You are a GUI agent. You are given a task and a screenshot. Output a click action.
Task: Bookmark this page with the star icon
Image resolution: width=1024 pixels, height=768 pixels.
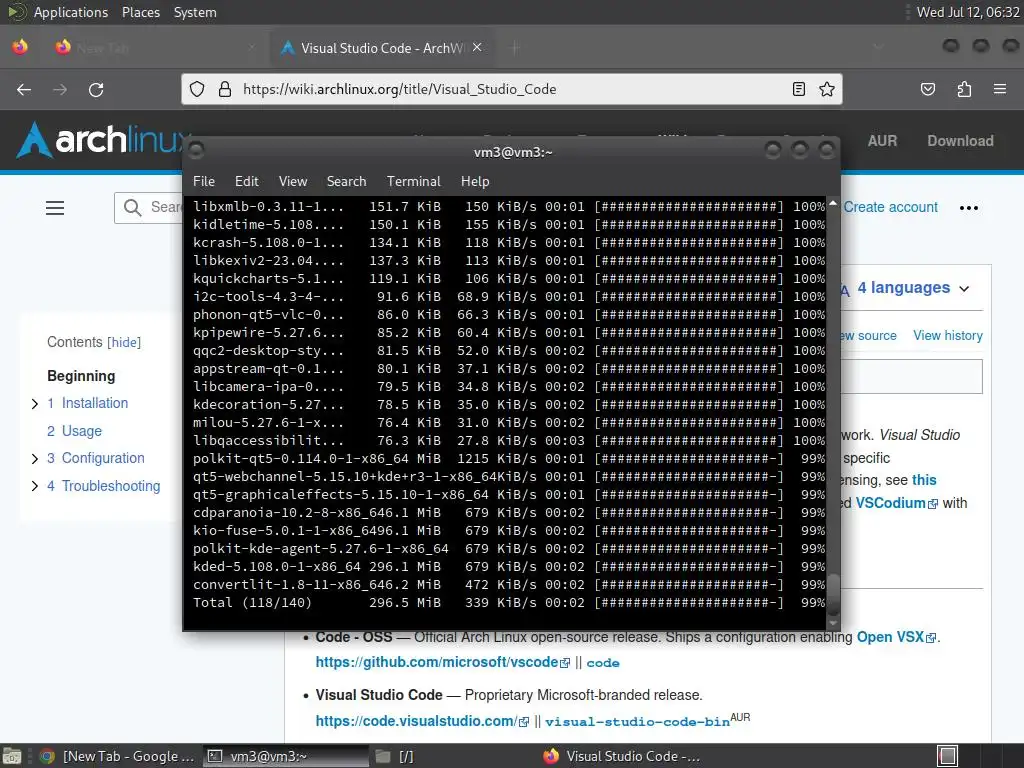[827, 89]
